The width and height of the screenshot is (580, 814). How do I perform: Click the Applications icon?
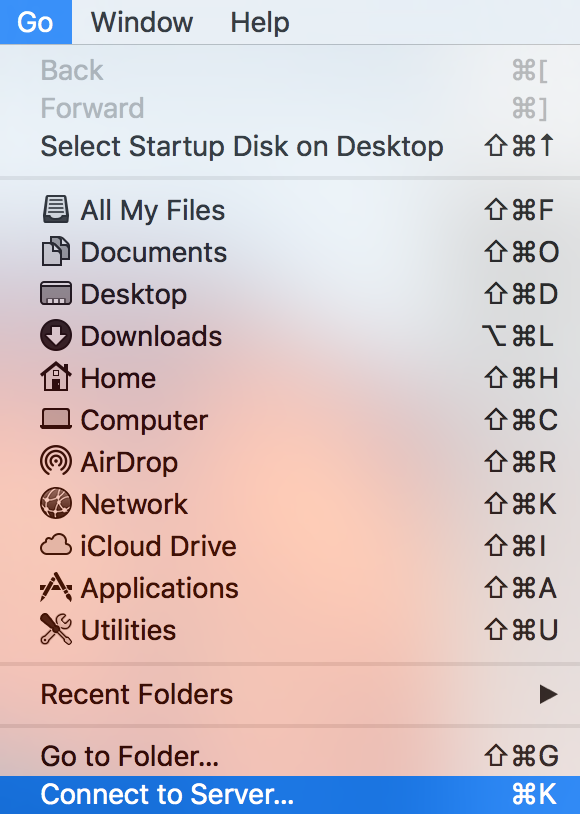pyautogui.click(x=55, y=588)
